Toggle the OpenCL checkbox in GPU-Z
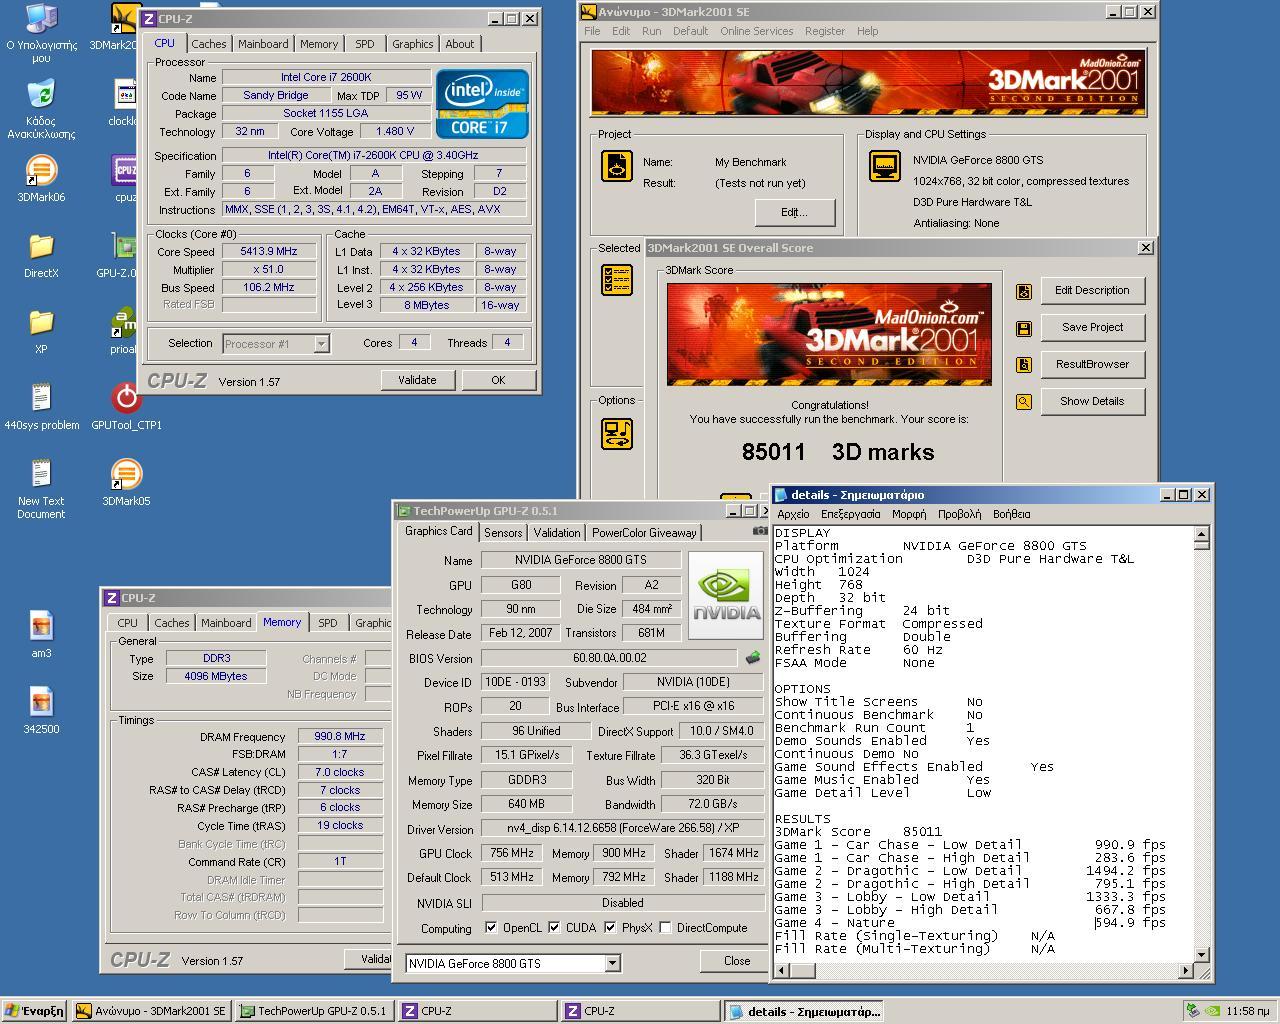Image resolution: width=1280 pixels, height=1024 pixels. [491, 928]
